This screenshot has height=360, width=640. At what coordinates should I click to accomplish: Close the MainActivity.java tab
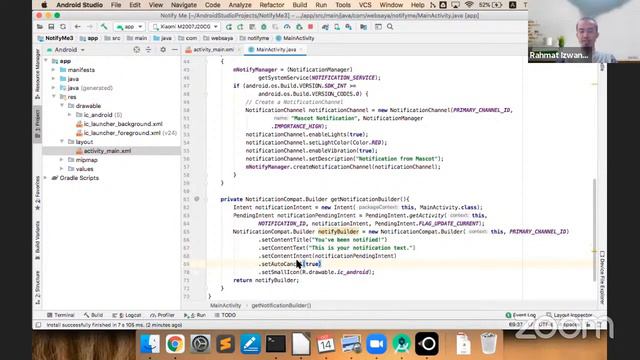click(x=301, y=50)
